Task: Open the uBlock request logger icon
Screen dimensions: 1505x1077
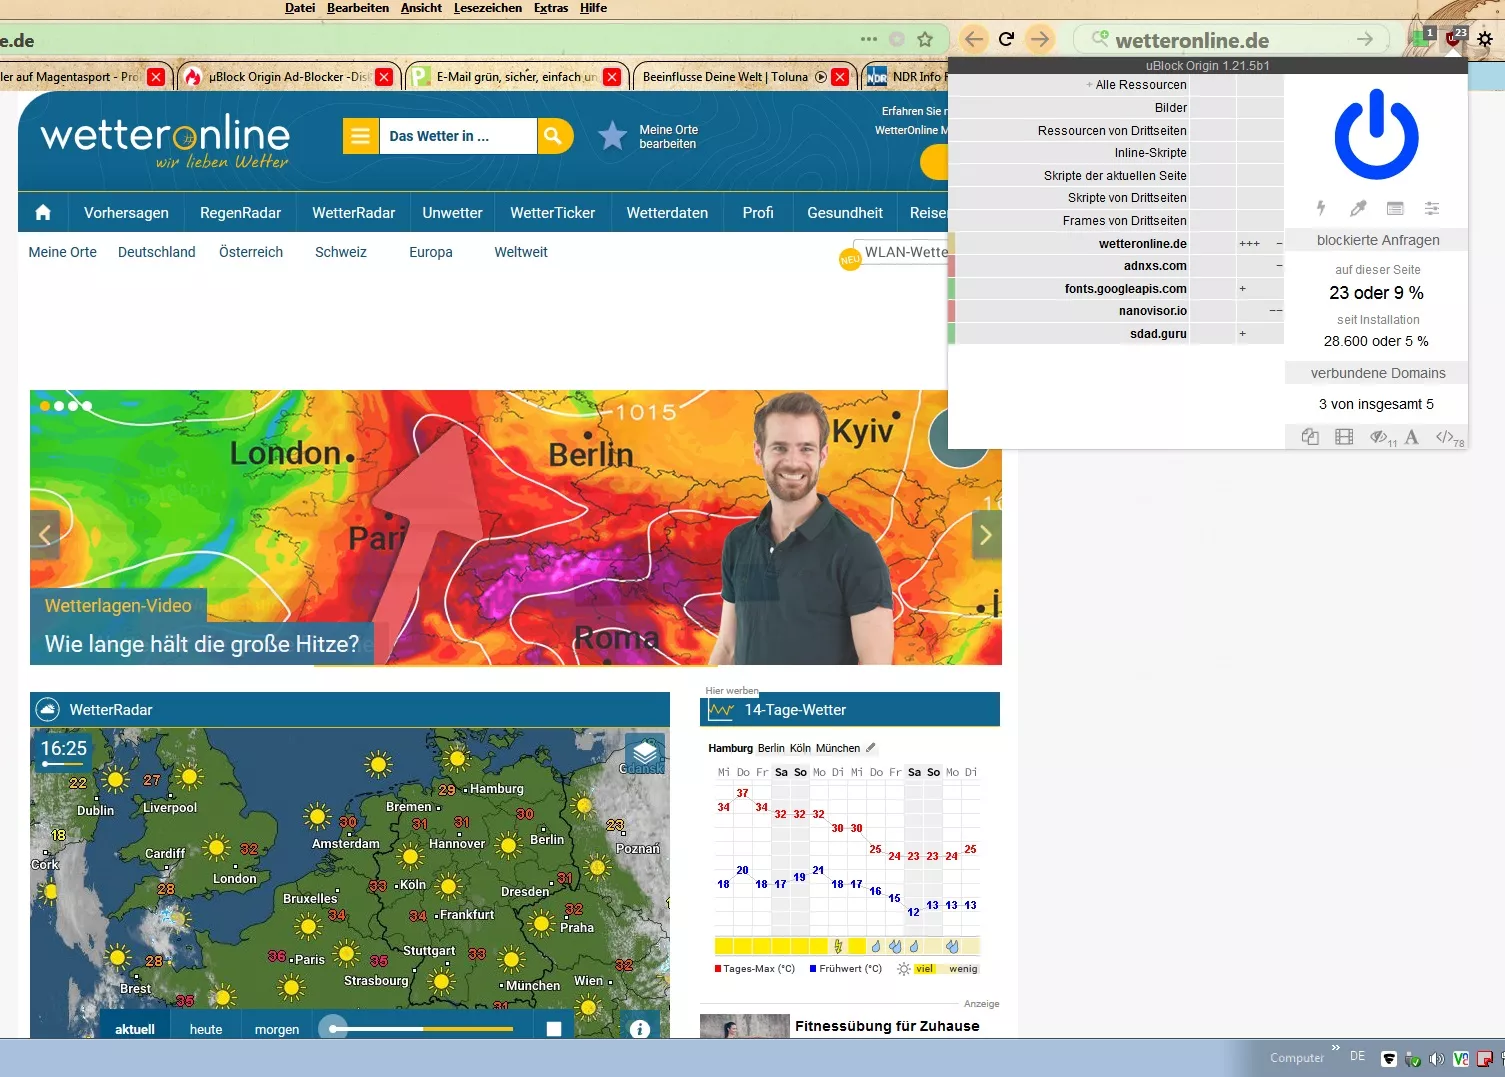Action: 1395,208
